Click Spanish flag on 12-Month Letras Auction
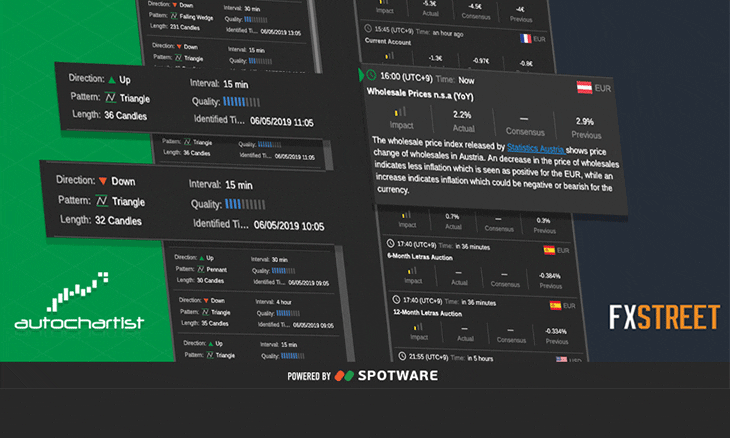The width and height of the screenshot is (730, 438). [x=555, y=305]
